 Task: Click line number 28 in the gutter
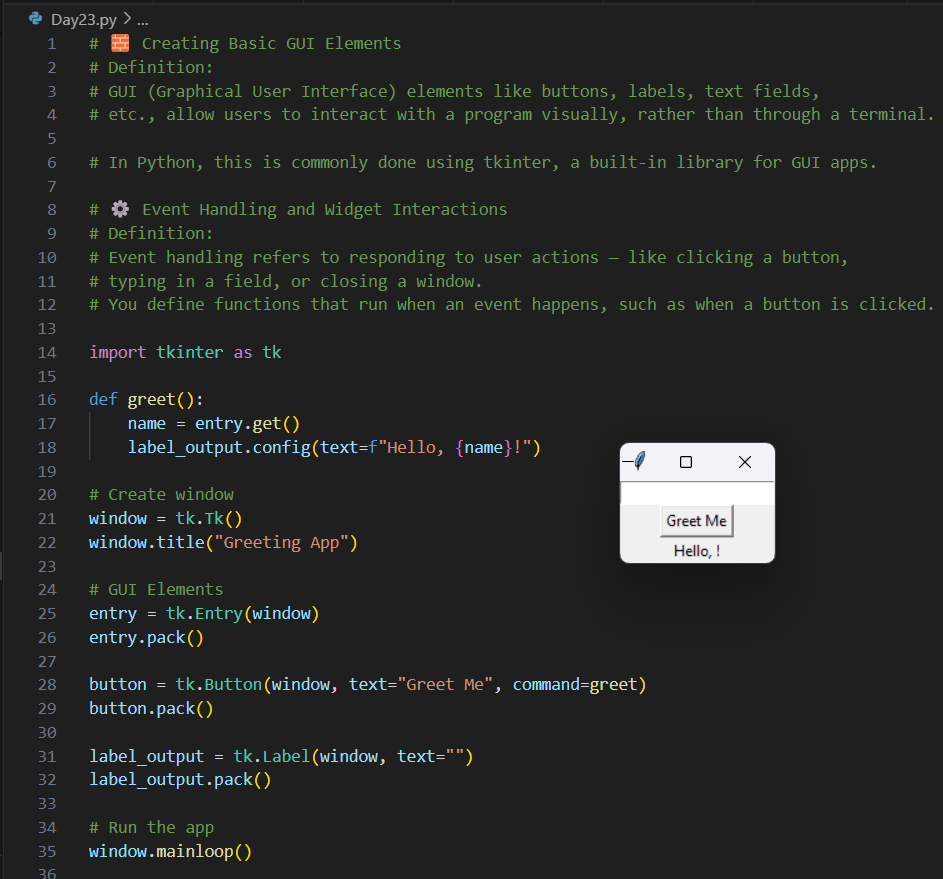[x=47, y=684]
